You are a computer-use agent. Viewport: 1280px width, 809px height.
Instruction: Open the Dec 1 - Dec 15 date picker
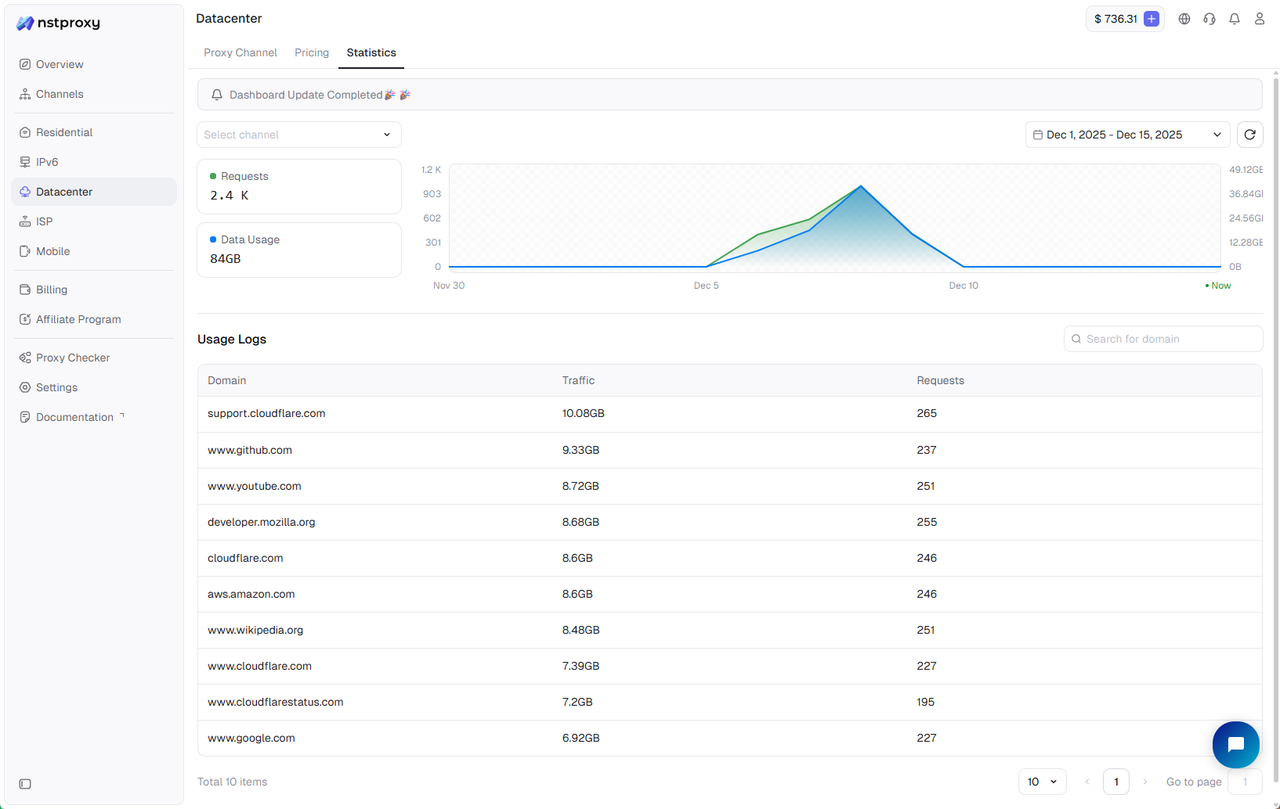click(1127, 134)
